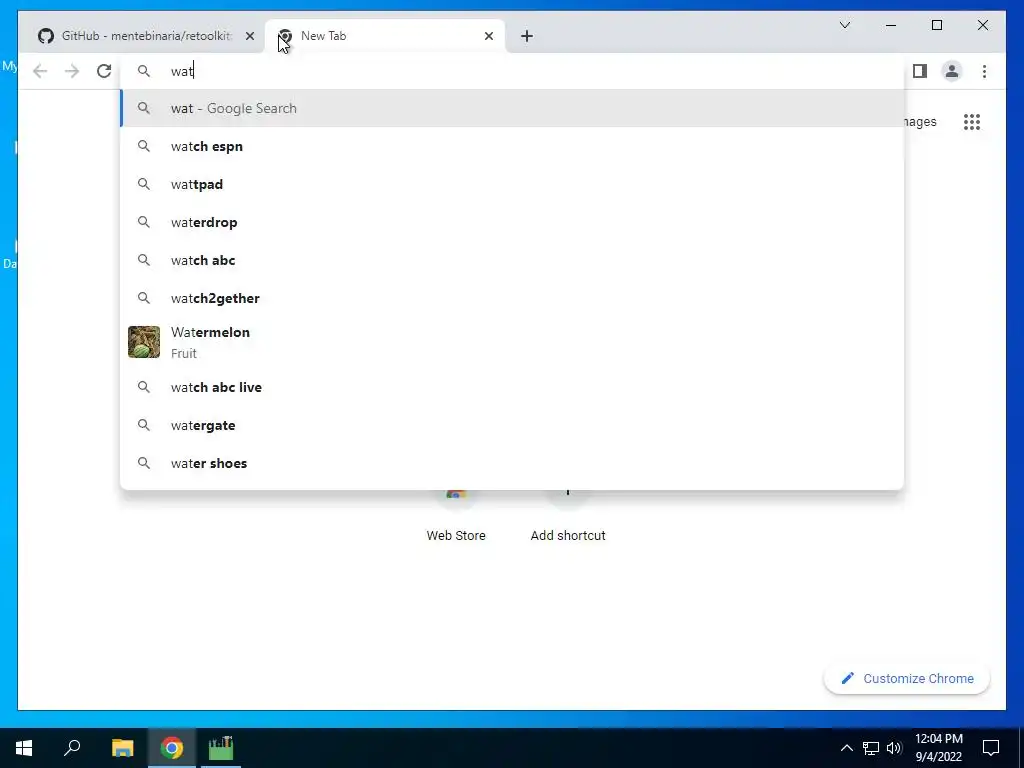Open the Chrome three-dot menu
This screenshot has height=768, width=1024.
(x=984, y=71)
